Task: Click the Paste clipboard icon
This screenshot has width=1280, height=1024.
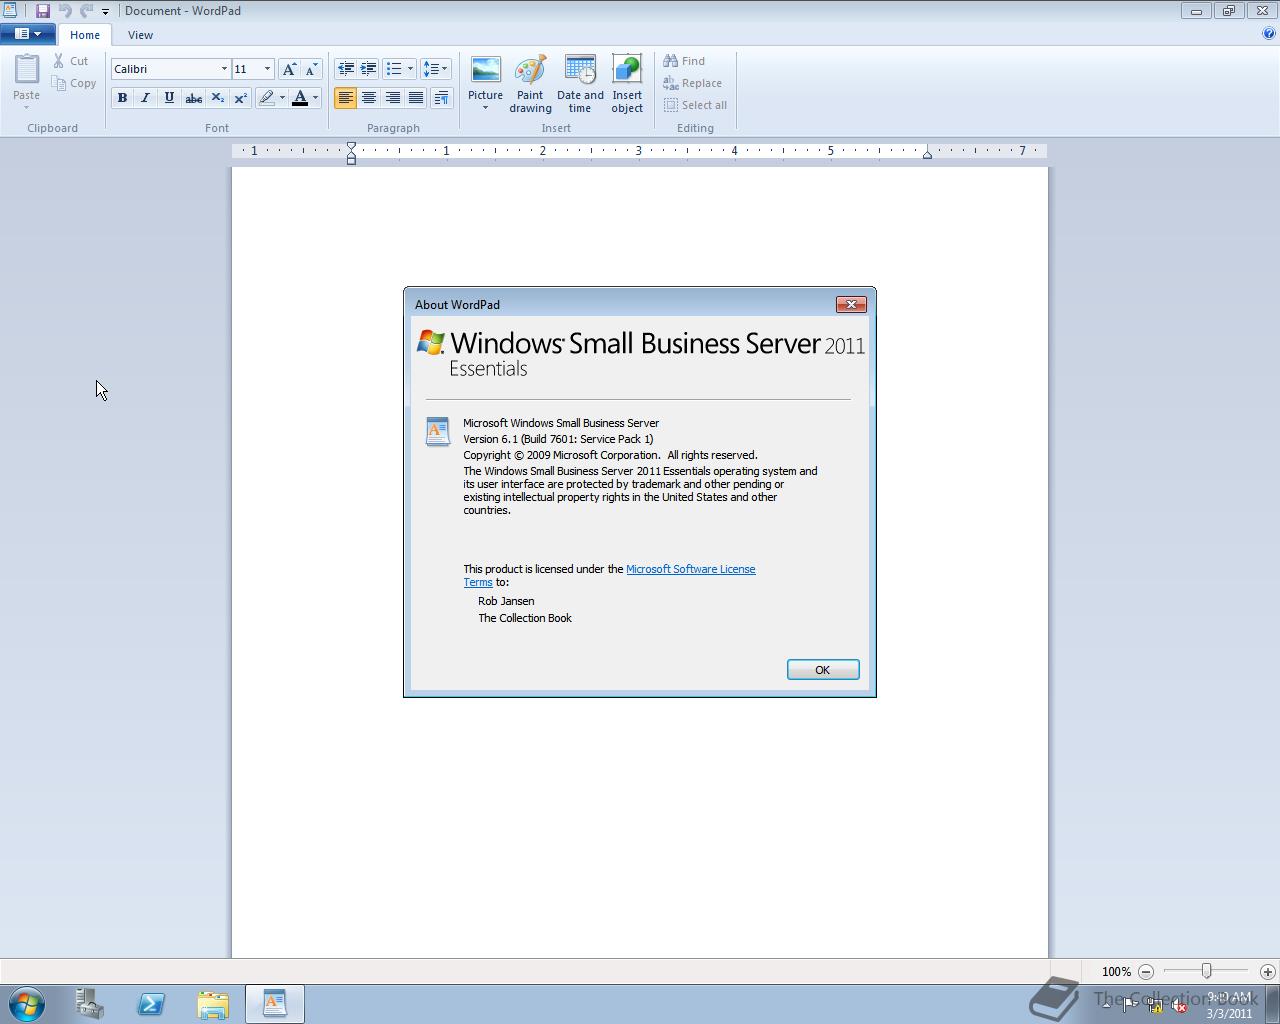Action: click(x=27, y=69)
